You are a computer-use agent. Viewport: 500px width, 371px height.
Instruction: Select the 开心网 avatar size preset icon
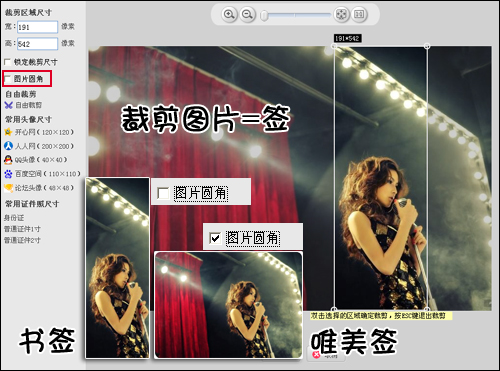[8, 132]
